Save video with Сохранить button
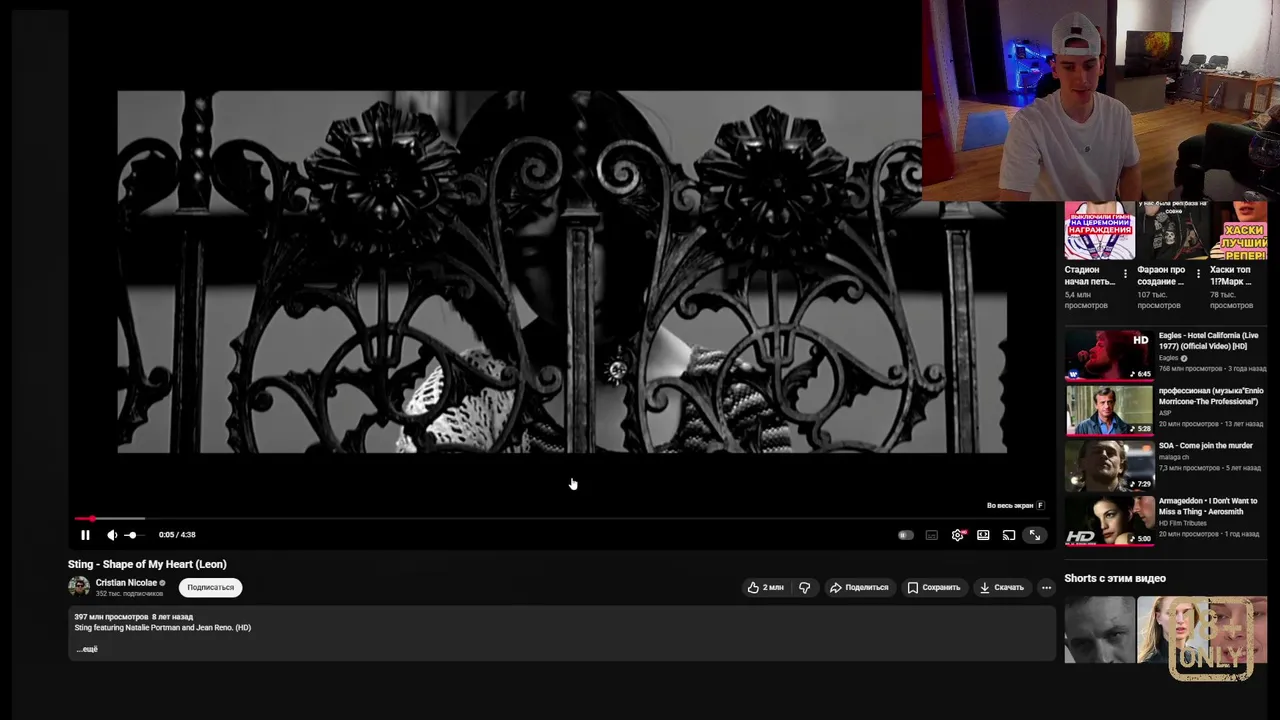 pyautogui.click(x=933, y=587)
